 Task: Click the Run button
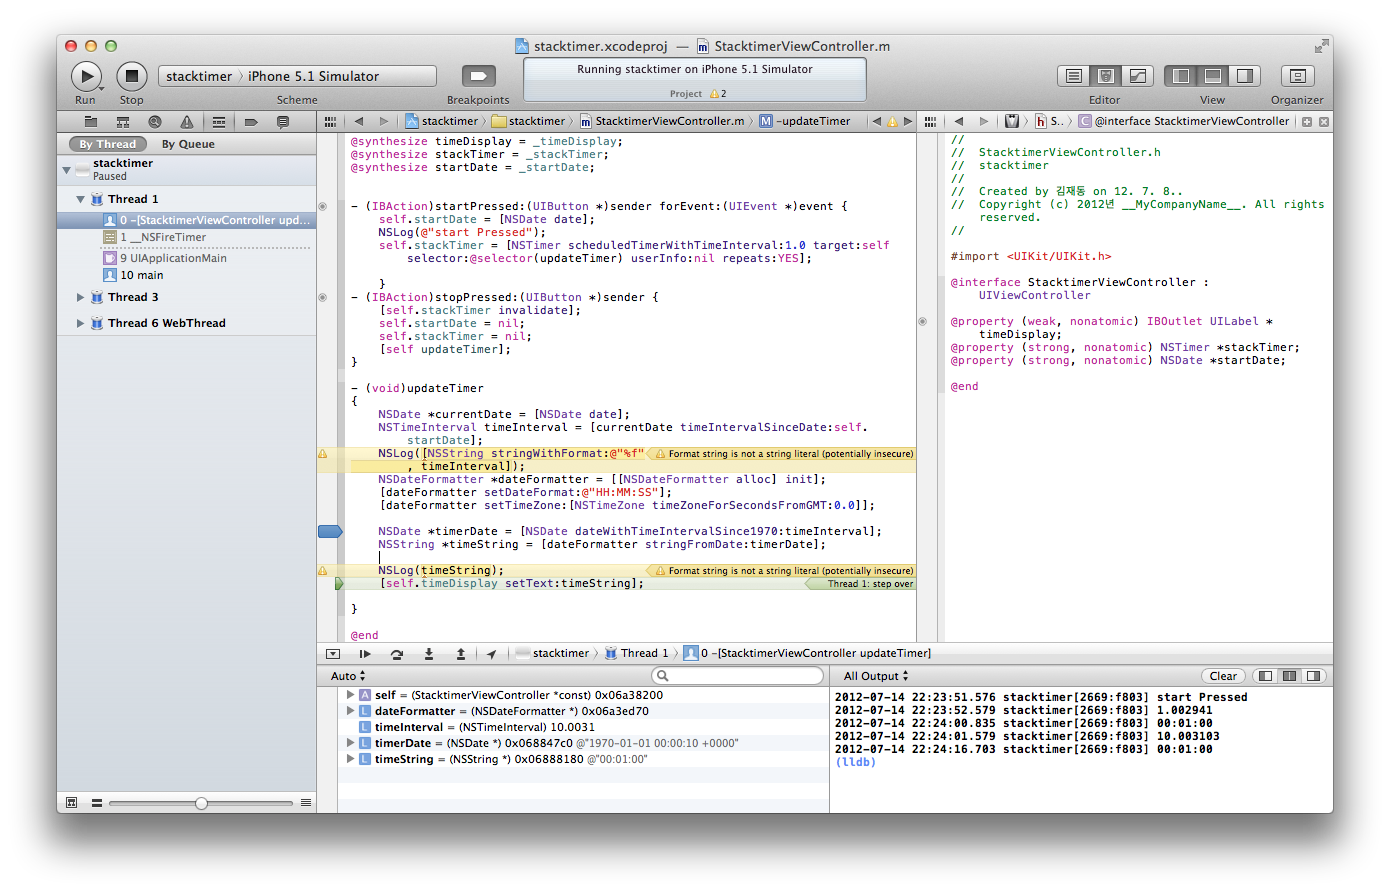point(86,76)
